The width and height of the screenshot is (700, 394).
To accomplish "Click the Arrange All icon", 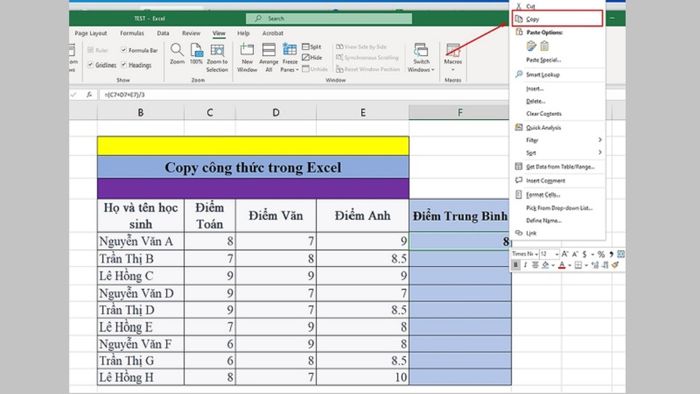I will (x=269, y=50).
